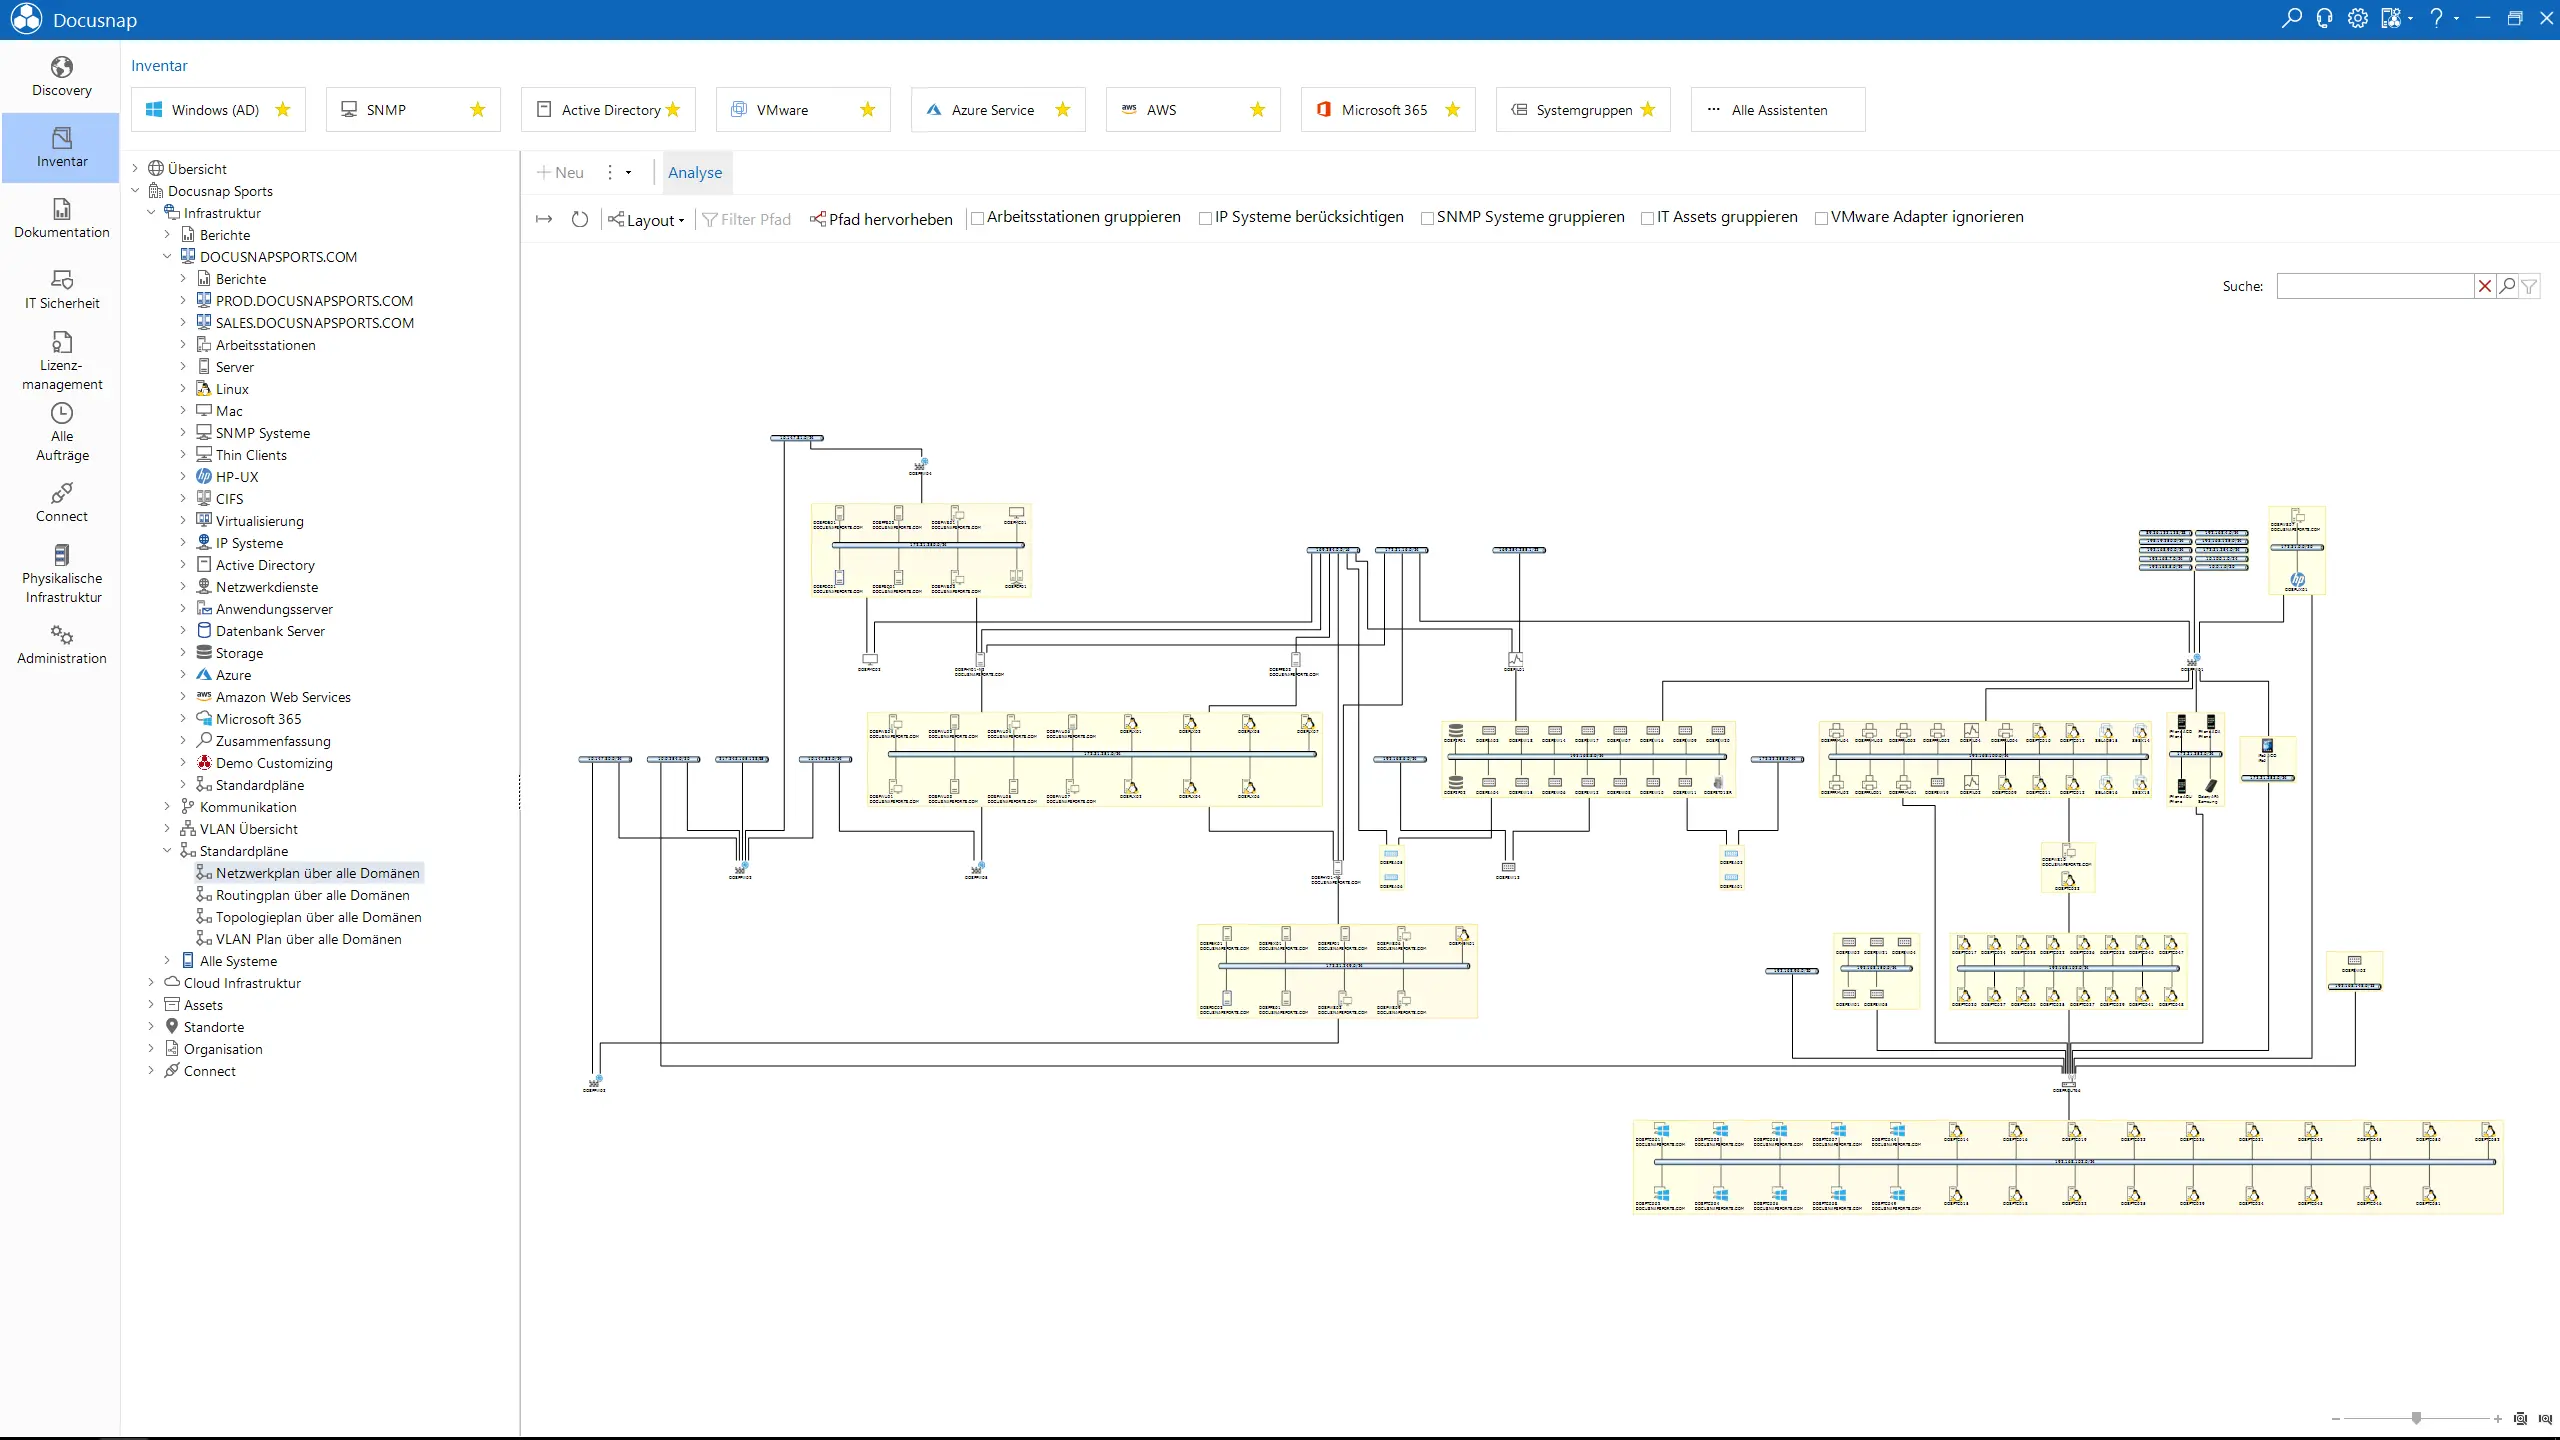
Task: Enable Arbeitsstationen gruppieren checkbox
Action: pos(978,218)
